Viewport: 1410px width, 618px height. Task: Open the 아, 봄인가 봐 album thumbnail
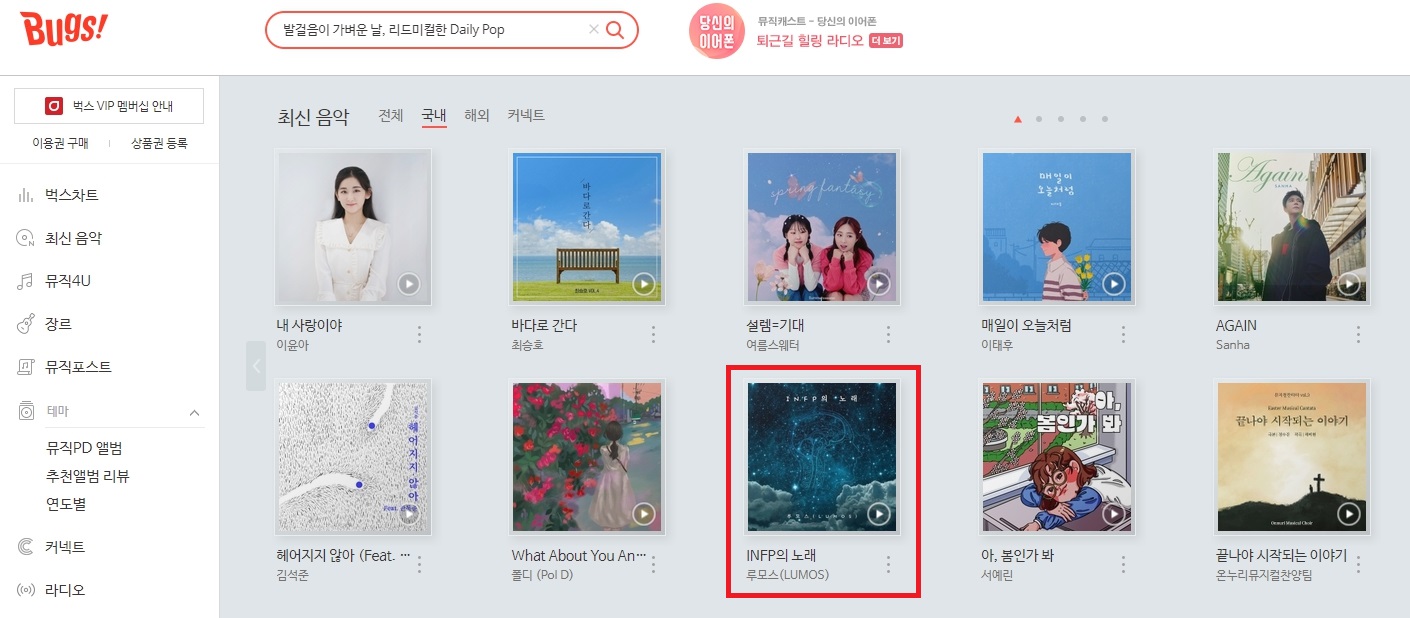[1057, 458]
